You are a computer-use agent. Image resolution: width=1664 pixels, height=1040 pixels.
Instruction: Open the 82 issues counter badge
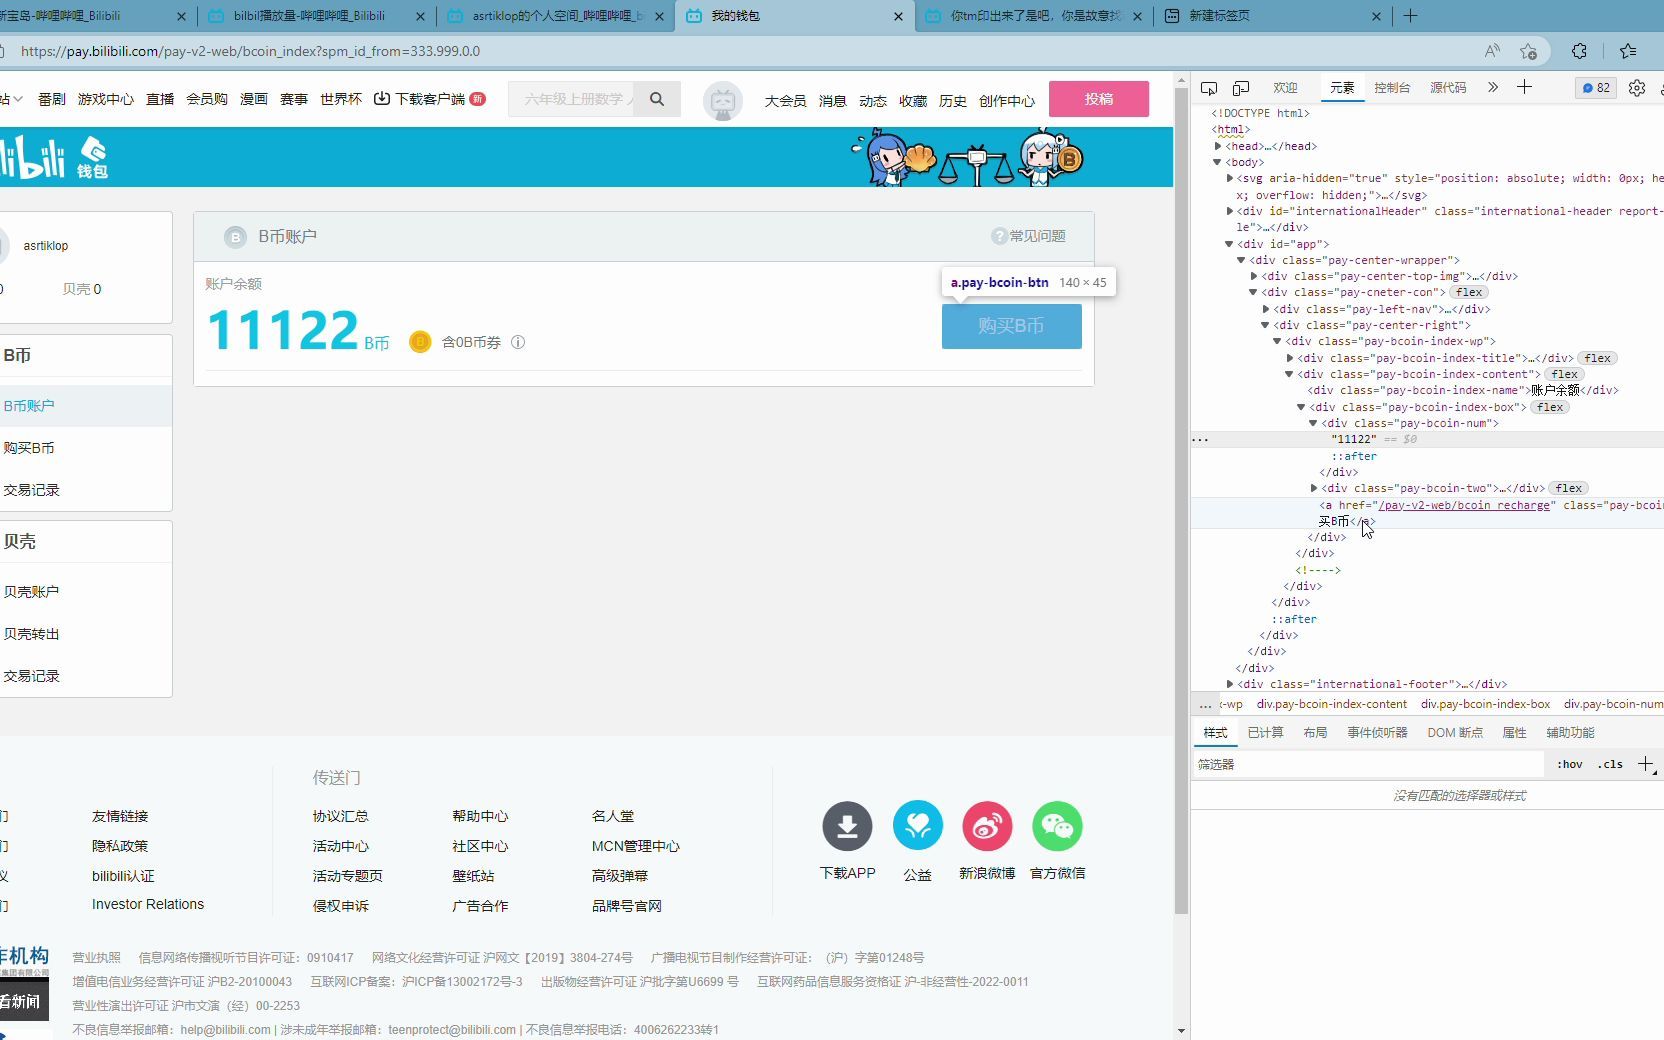point(1596,88)
